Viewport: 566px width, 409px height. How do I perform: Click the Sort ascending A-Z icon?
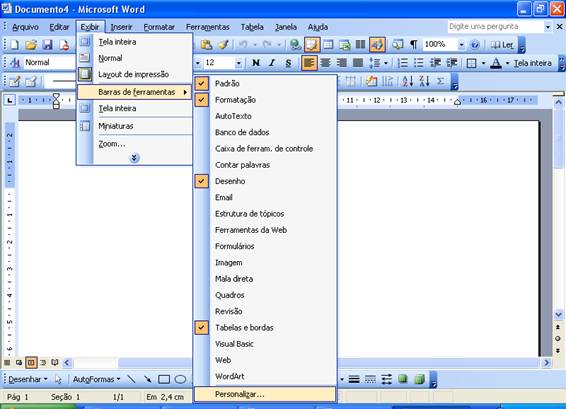[408, 81]
